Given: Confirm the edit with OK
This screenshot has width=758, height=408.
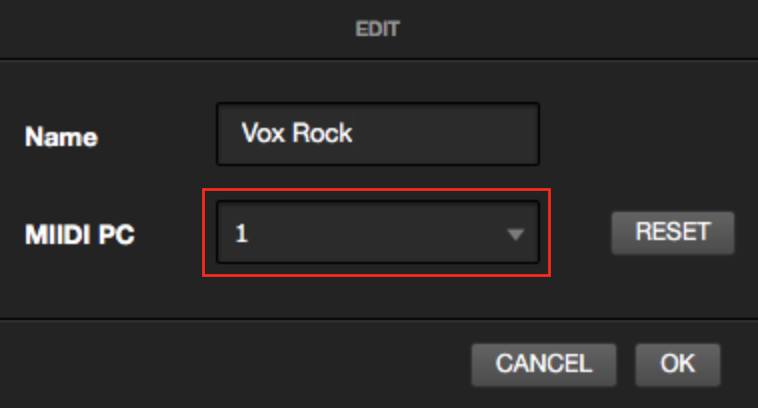Looking at the screenshot, I should point(677,364).
